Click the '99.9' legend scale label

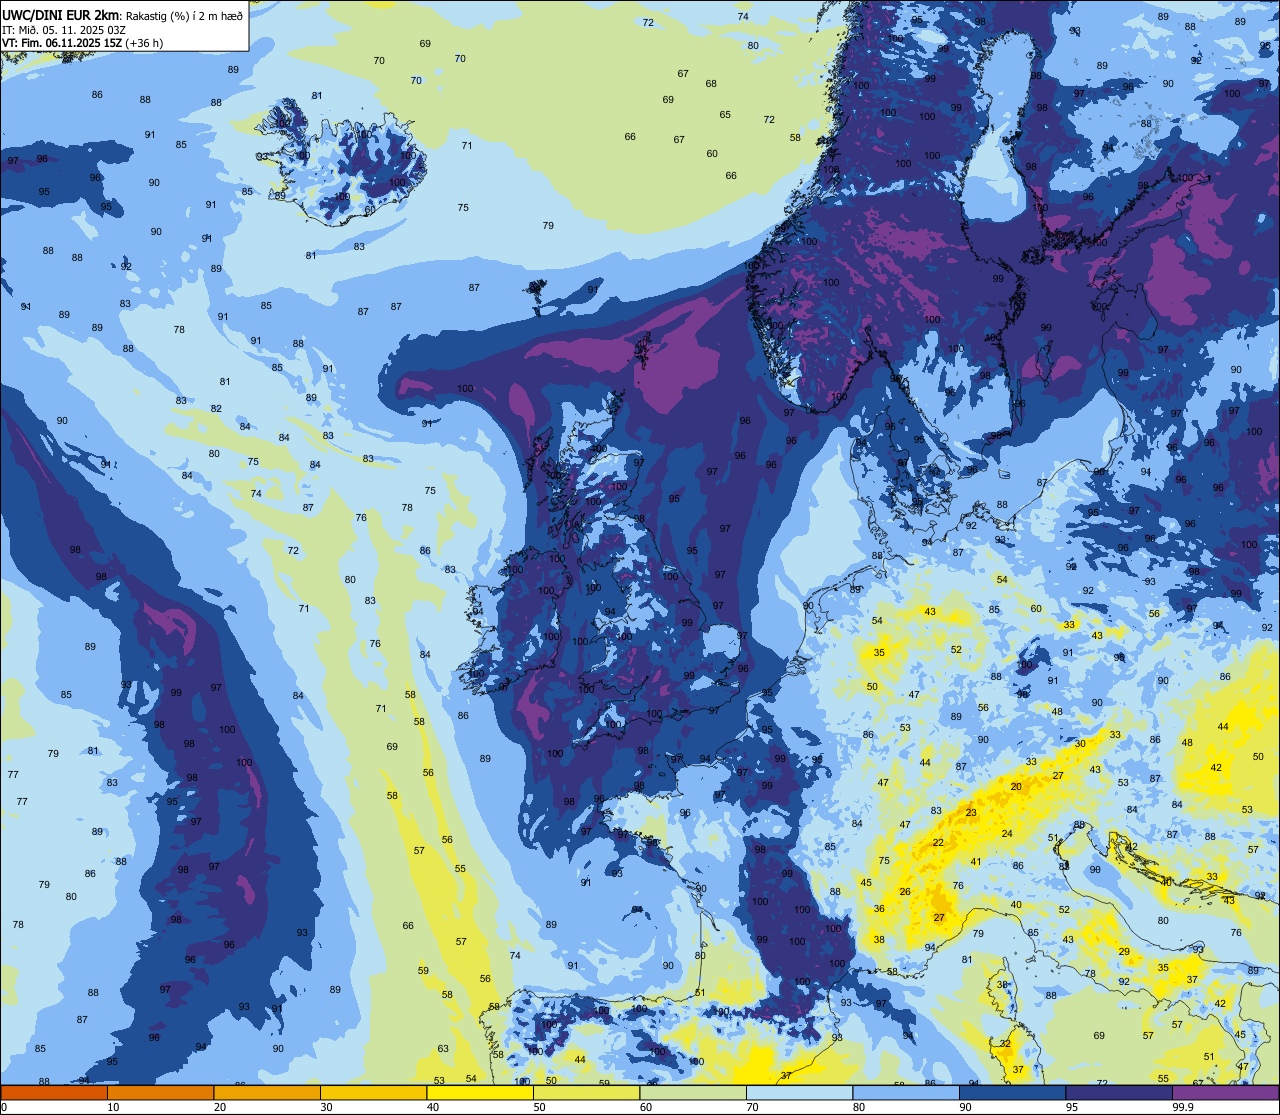click(1184, 1107)
